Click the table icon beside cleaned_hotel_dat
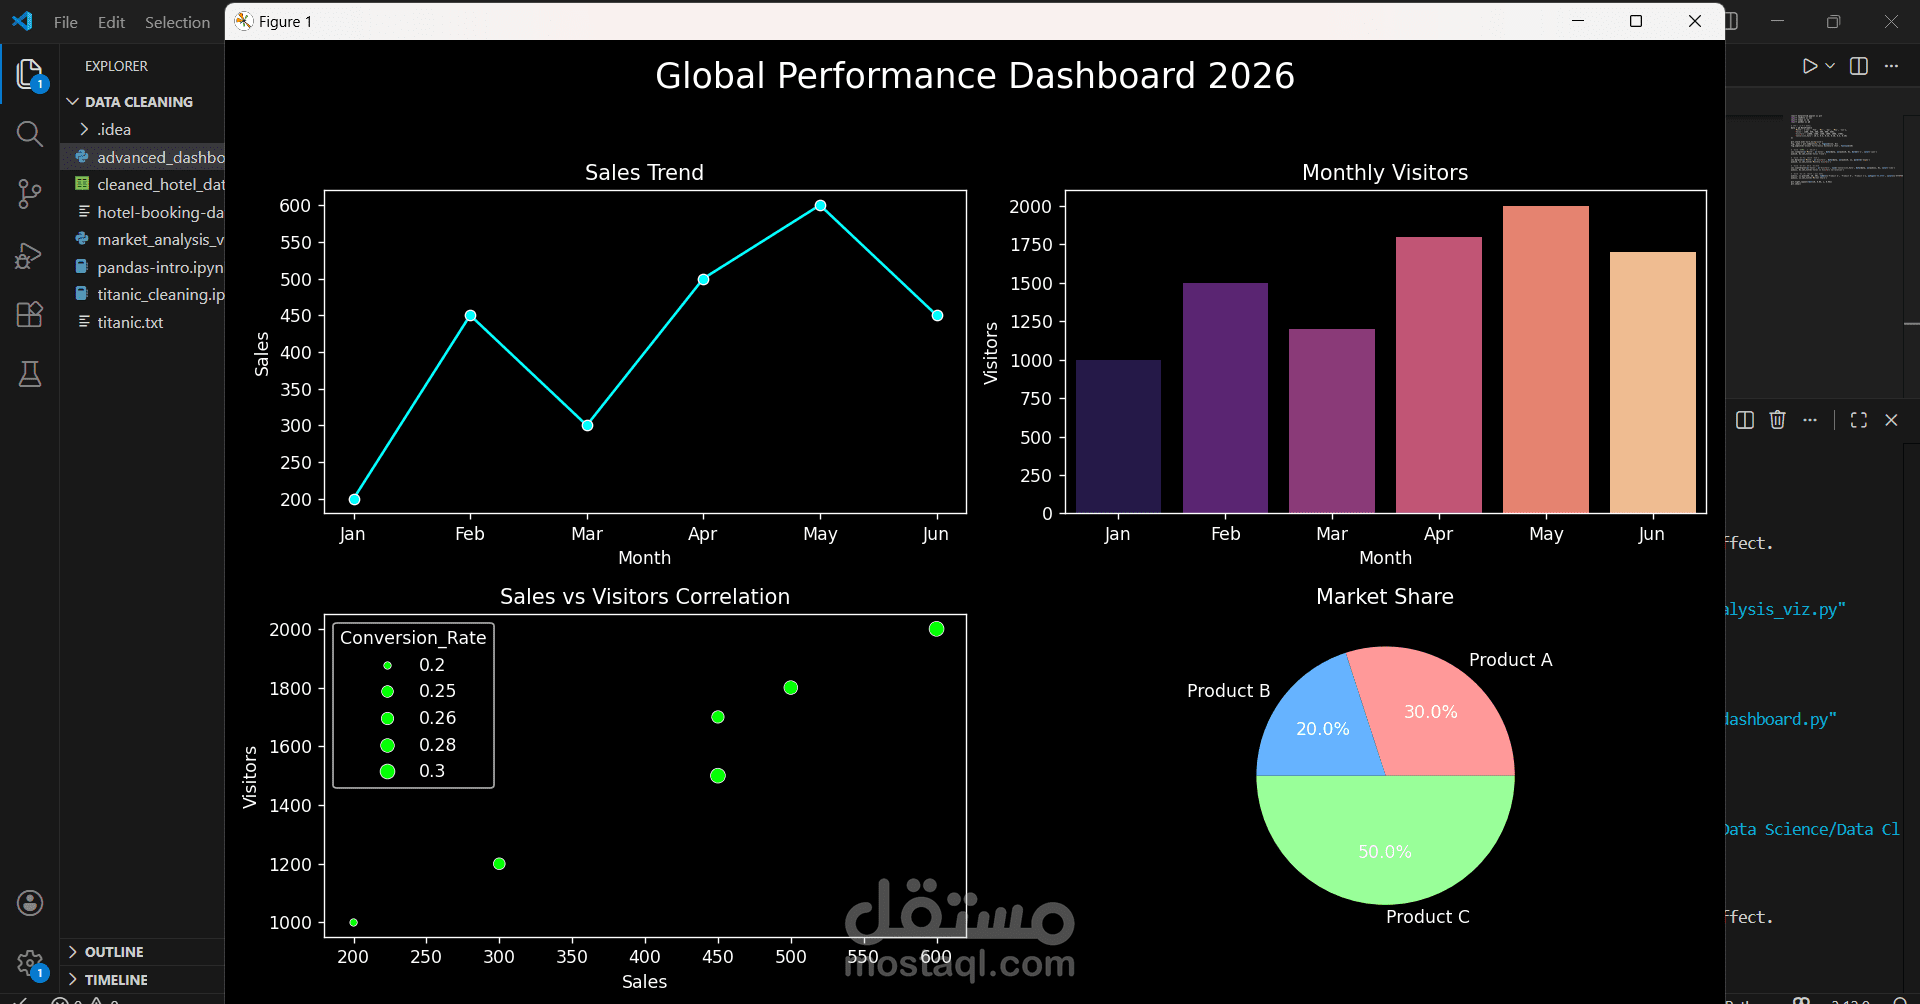 82,184
